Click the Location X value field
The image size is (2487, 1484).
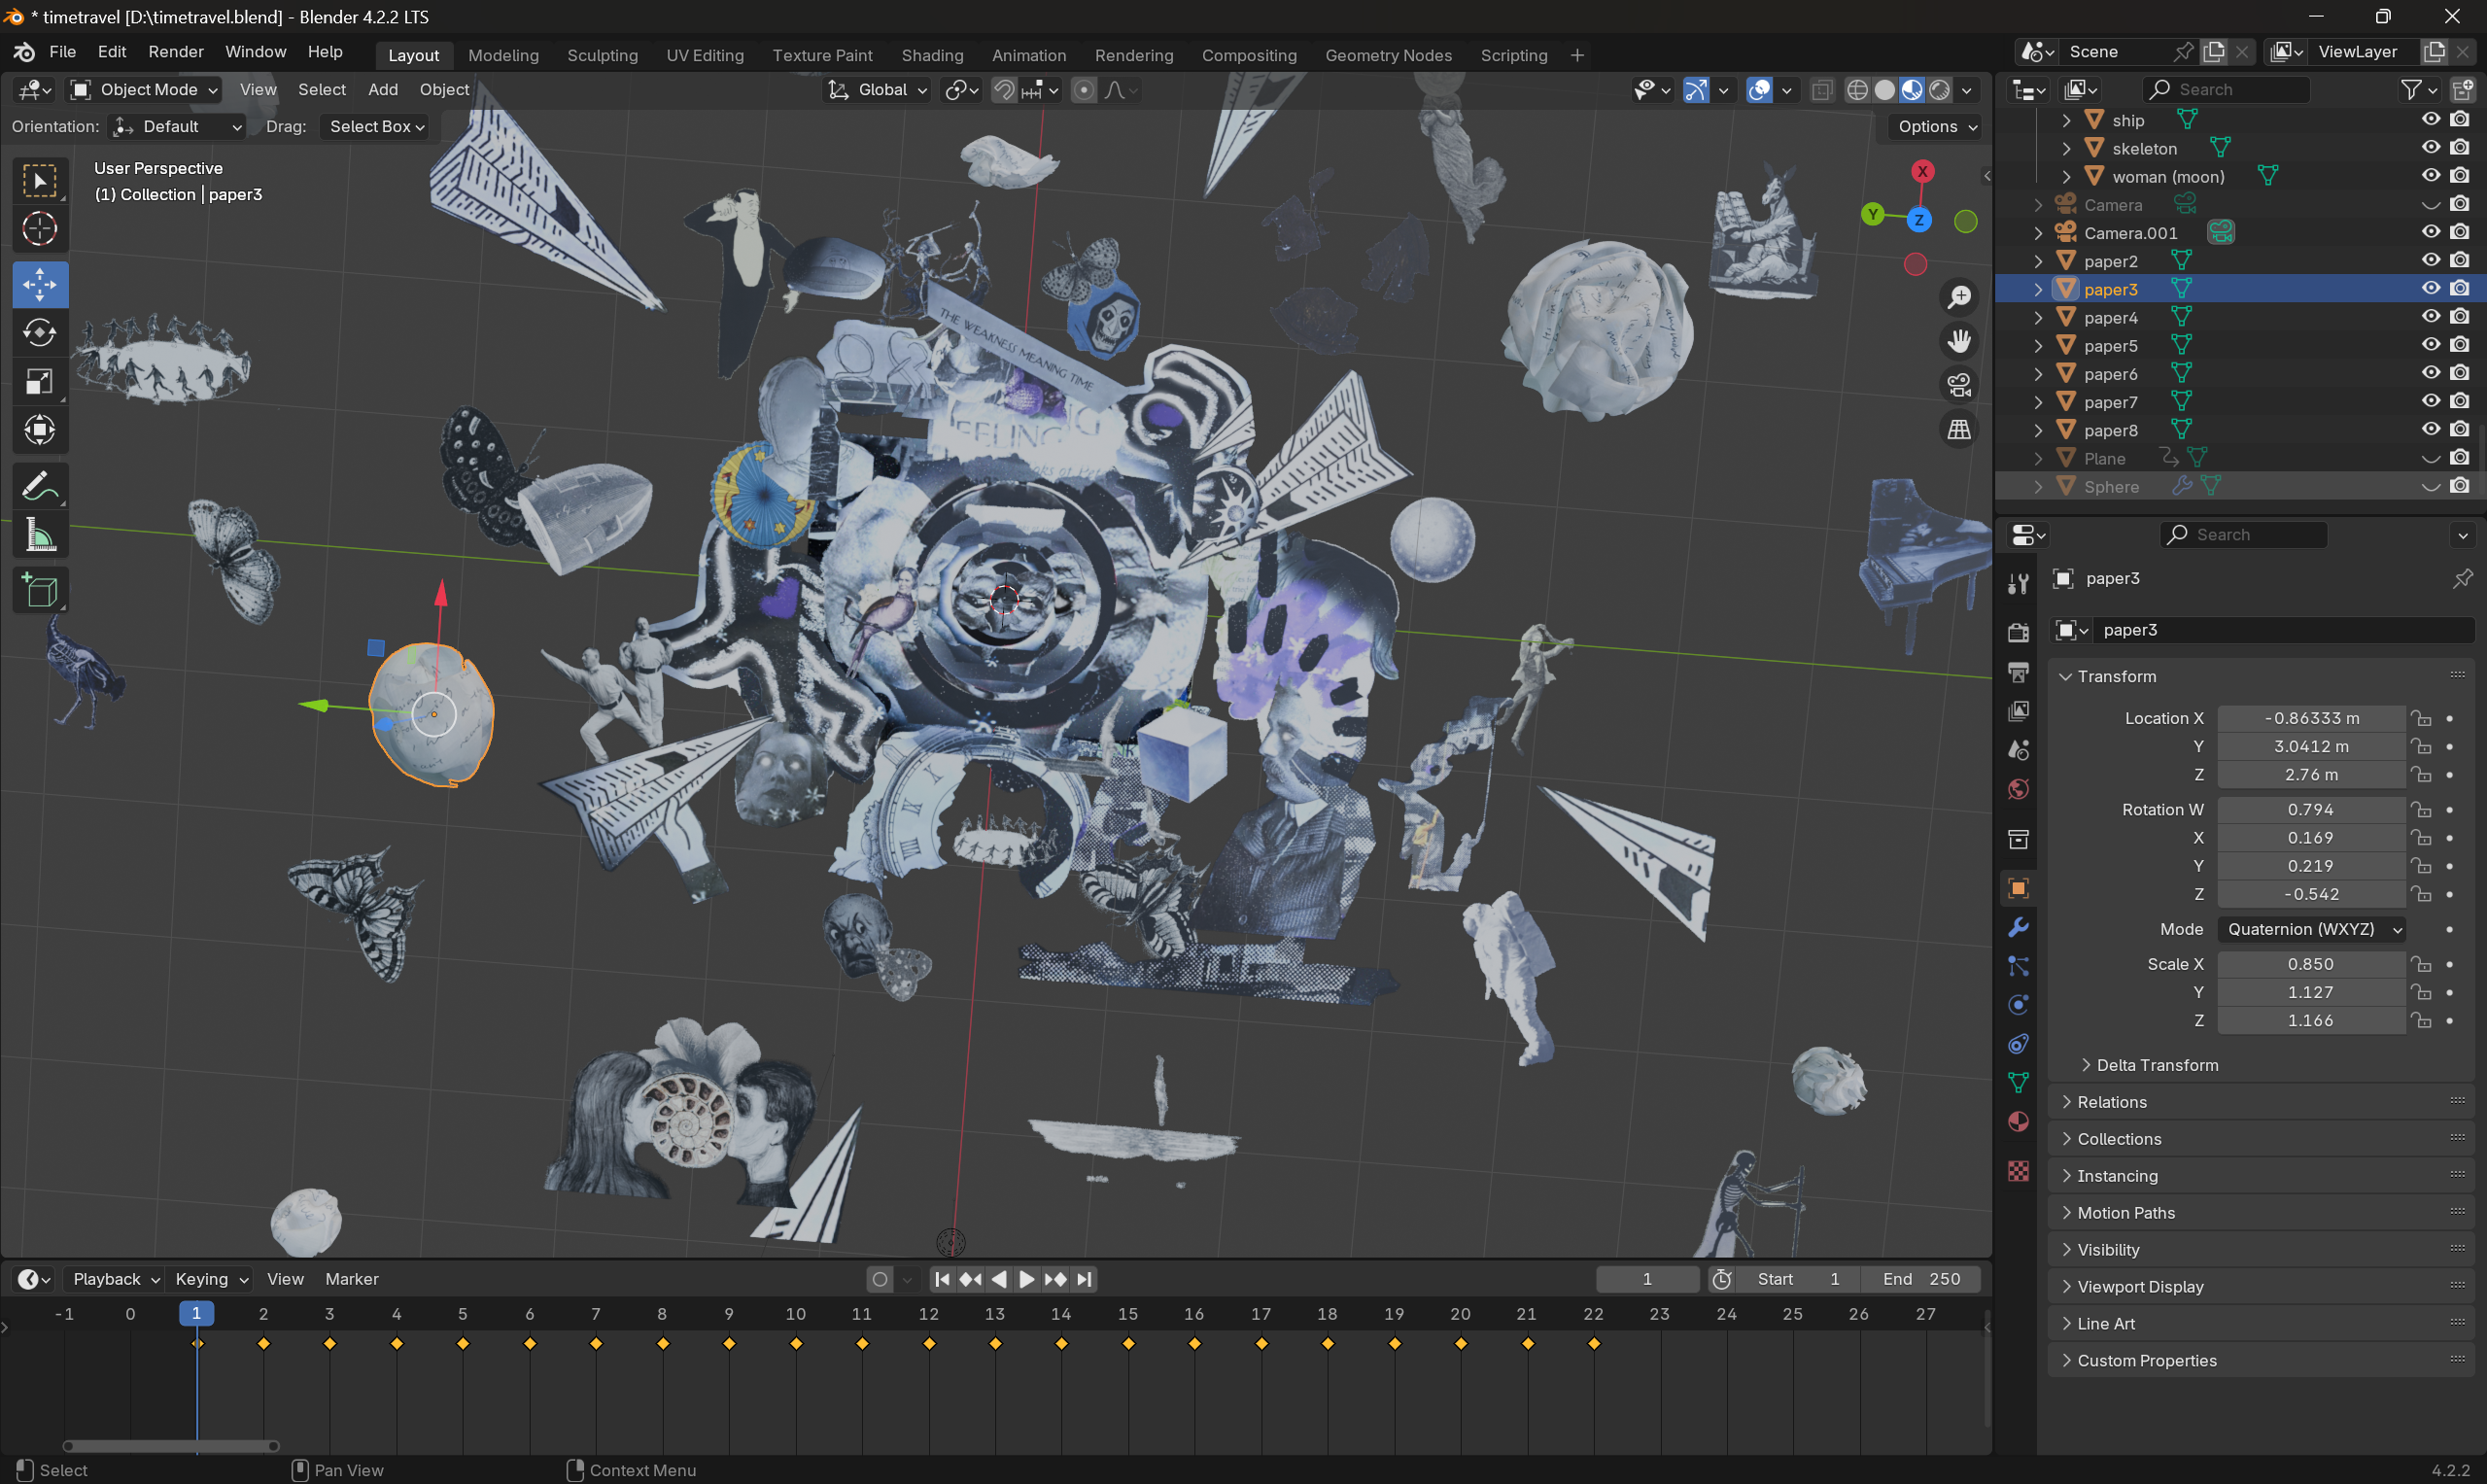click(2310, 718)
